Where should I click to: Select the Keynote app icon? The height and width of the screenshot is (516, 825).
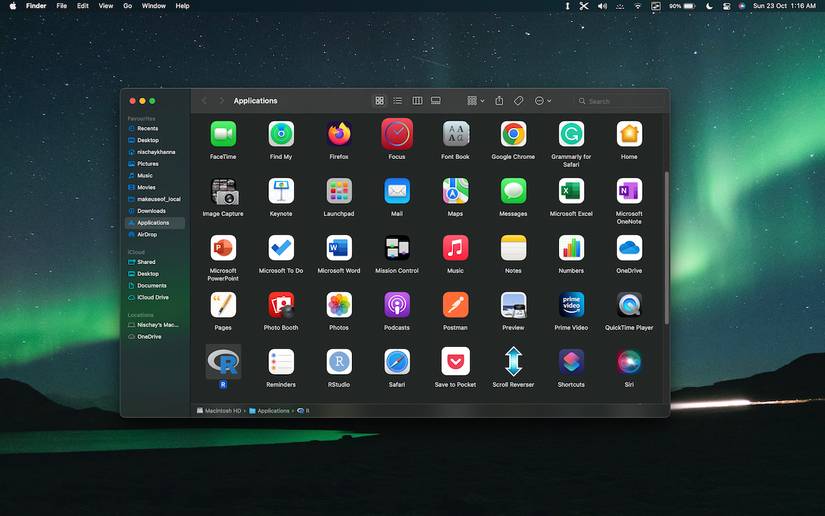[281, 191]
